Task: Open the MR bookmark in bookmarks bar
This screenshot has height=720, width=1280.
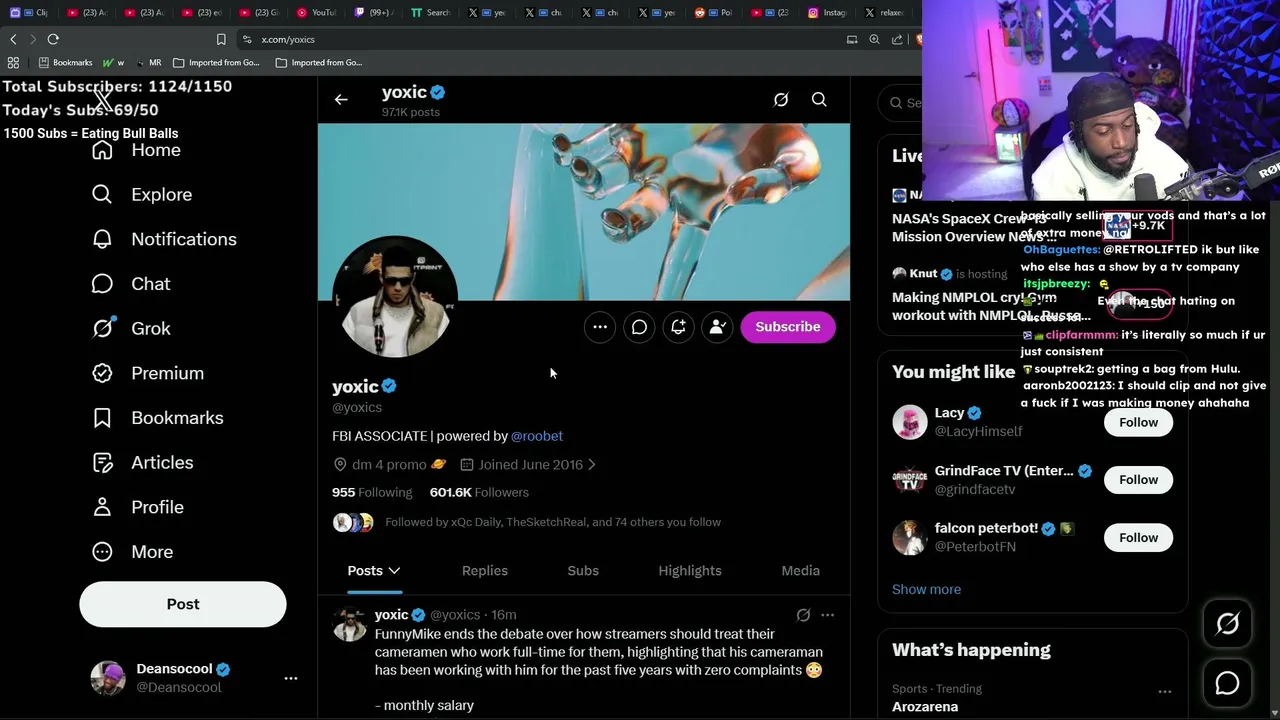Action: [x=149, y=62]
